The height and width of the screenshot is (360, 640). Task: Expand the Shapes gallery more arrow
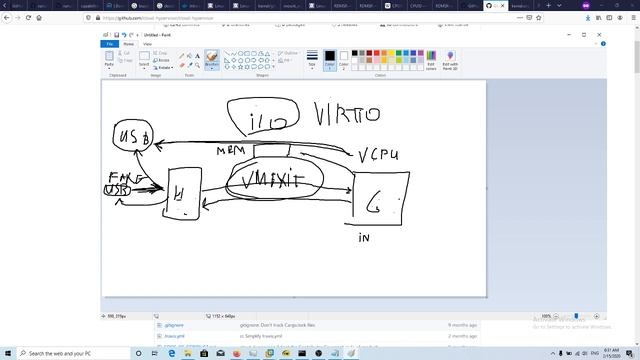click(x=273, y=67)
